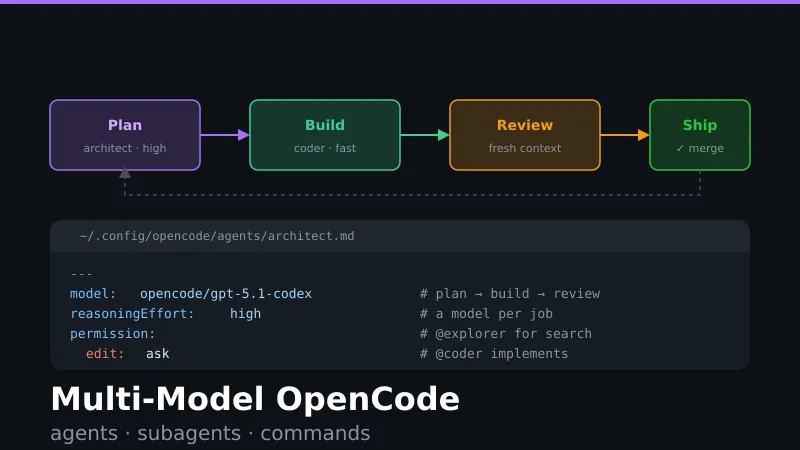Click the 'Multi-Model OpenCode' heading
Viewport: 800px width, 450px height.
pyautogui.click(x=255, y=398)
